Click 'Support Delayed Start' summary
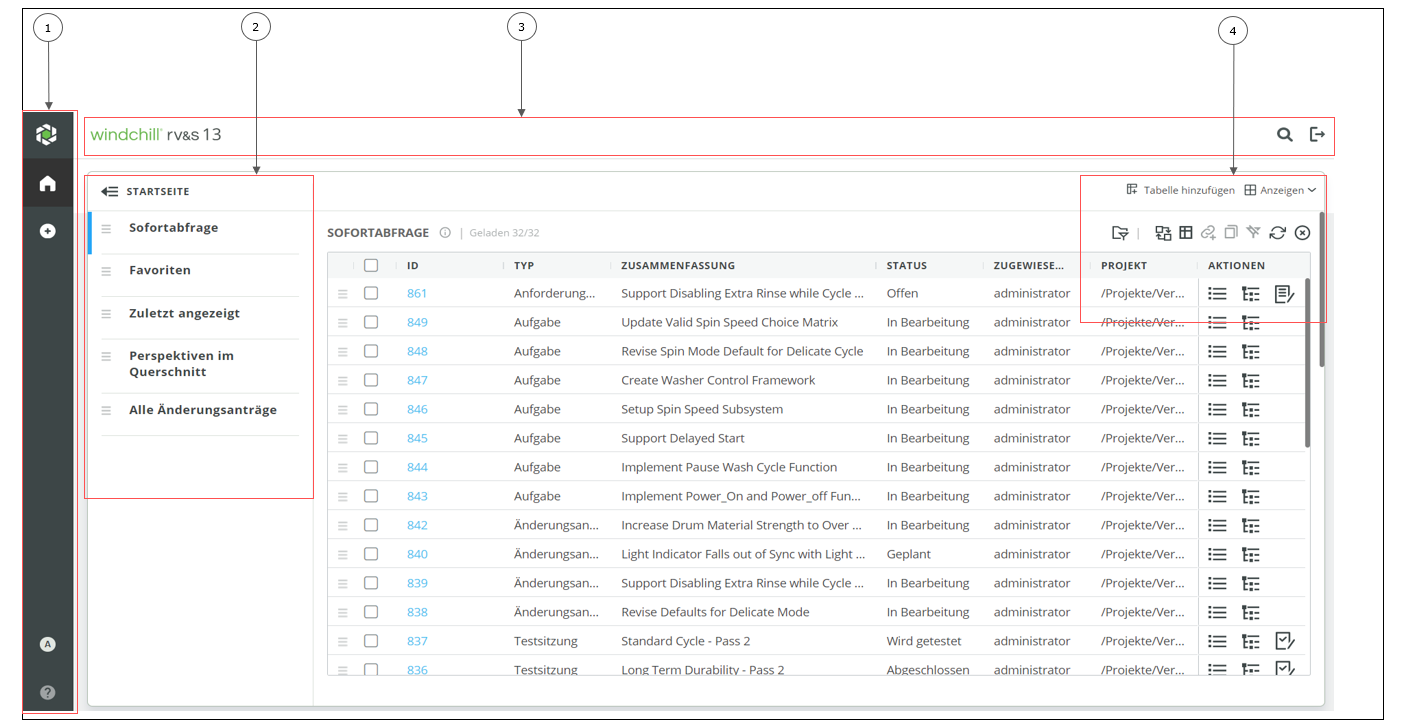 [683, 439]
